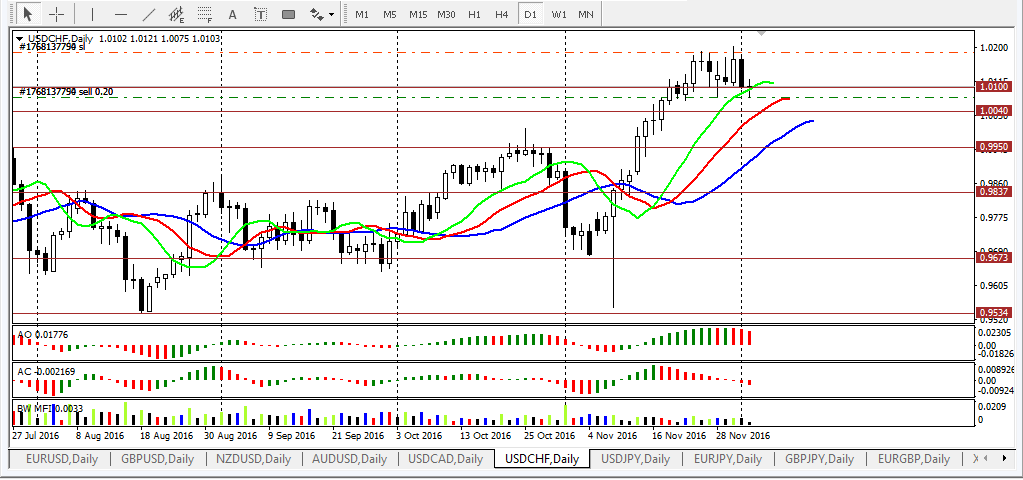Pick the Horizontal Line drawing tool
This screenshot has height=480, width=1023.
(121, 14)
